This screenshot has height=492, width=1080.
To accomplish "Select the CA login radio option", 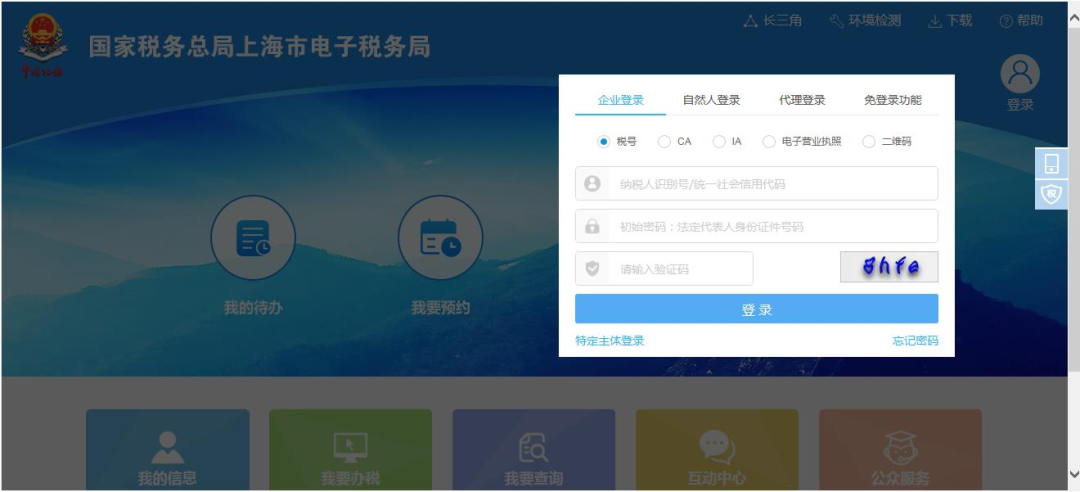I will [664, 142].
